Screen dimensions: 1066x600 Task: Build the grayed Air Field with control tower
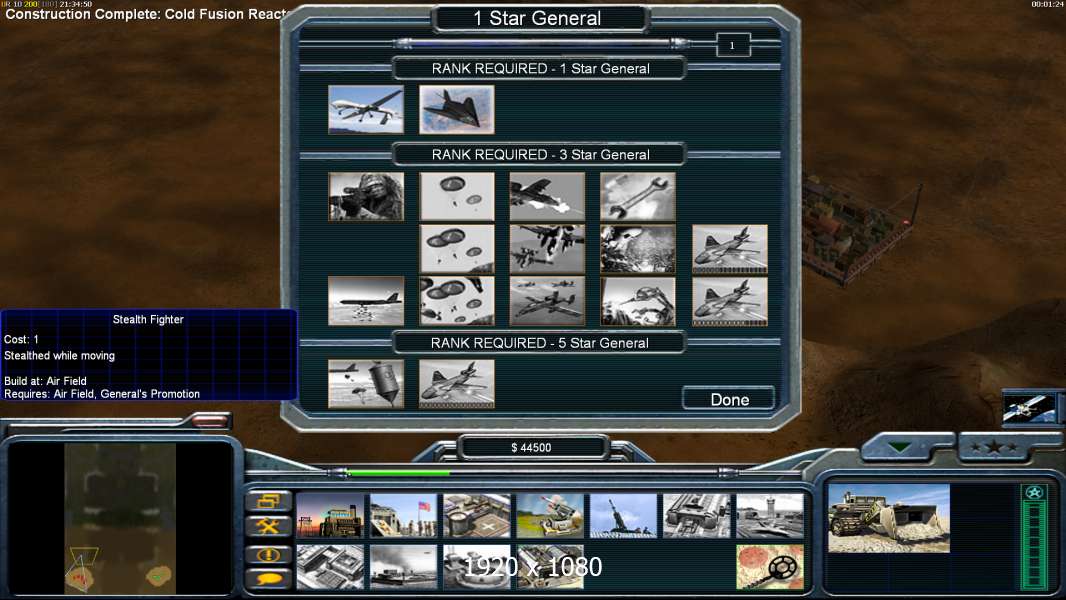[770, 516]
